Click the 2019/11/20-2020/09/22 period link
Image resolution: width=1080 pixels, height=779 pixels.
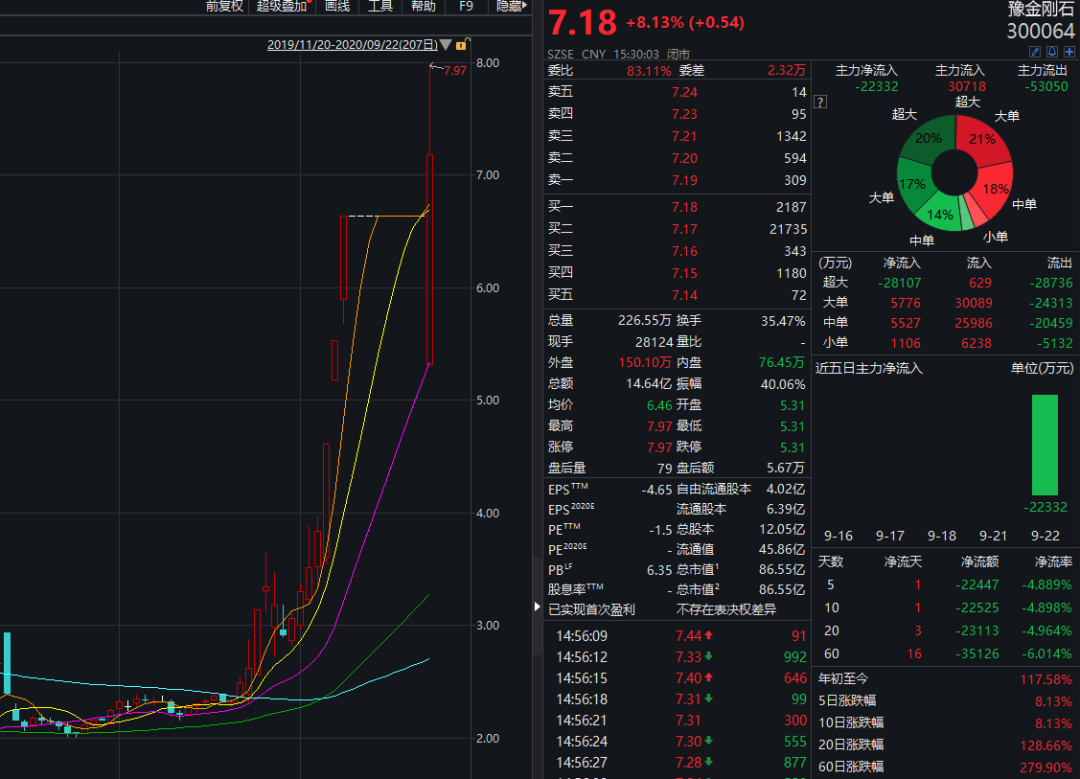(x=350, y=45)
